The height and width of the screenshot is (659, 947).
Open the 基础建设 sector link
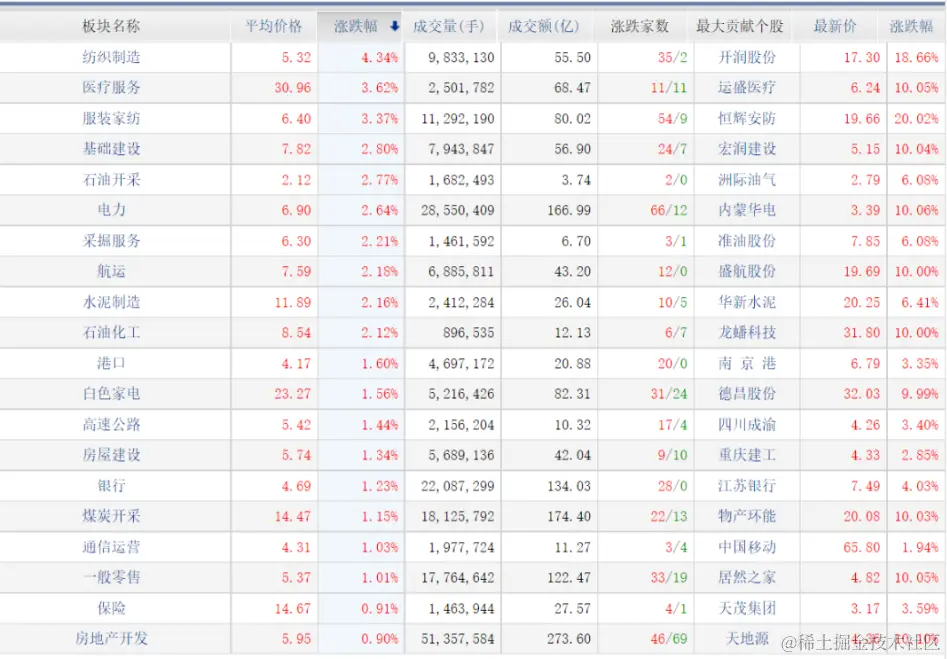click(111, 149)
